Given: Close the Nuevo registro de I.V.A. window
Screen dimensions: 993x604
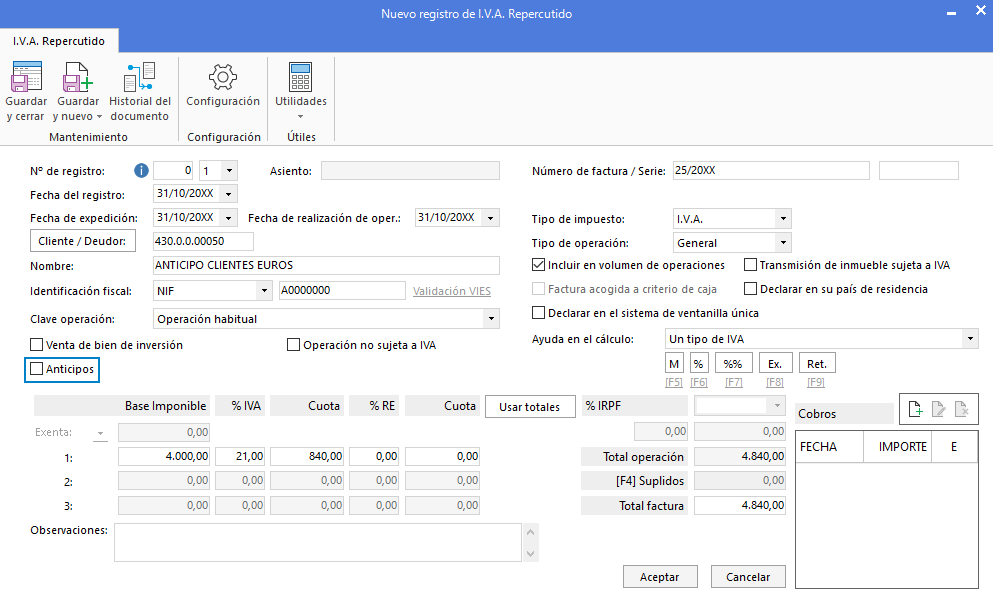Looking at the screenshot, I should tap(980, 11).
